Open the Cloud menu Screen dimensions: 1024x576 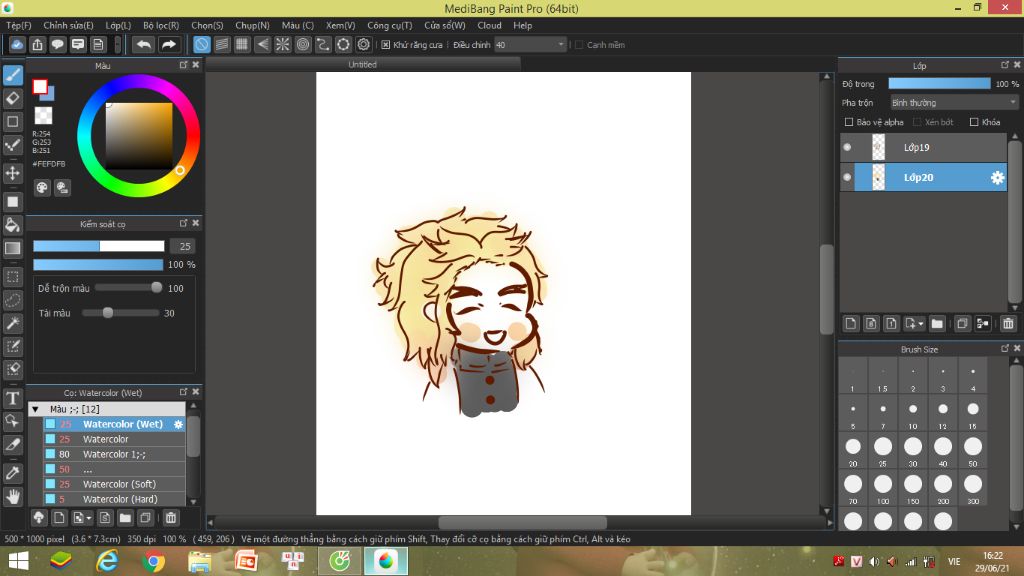489,25
